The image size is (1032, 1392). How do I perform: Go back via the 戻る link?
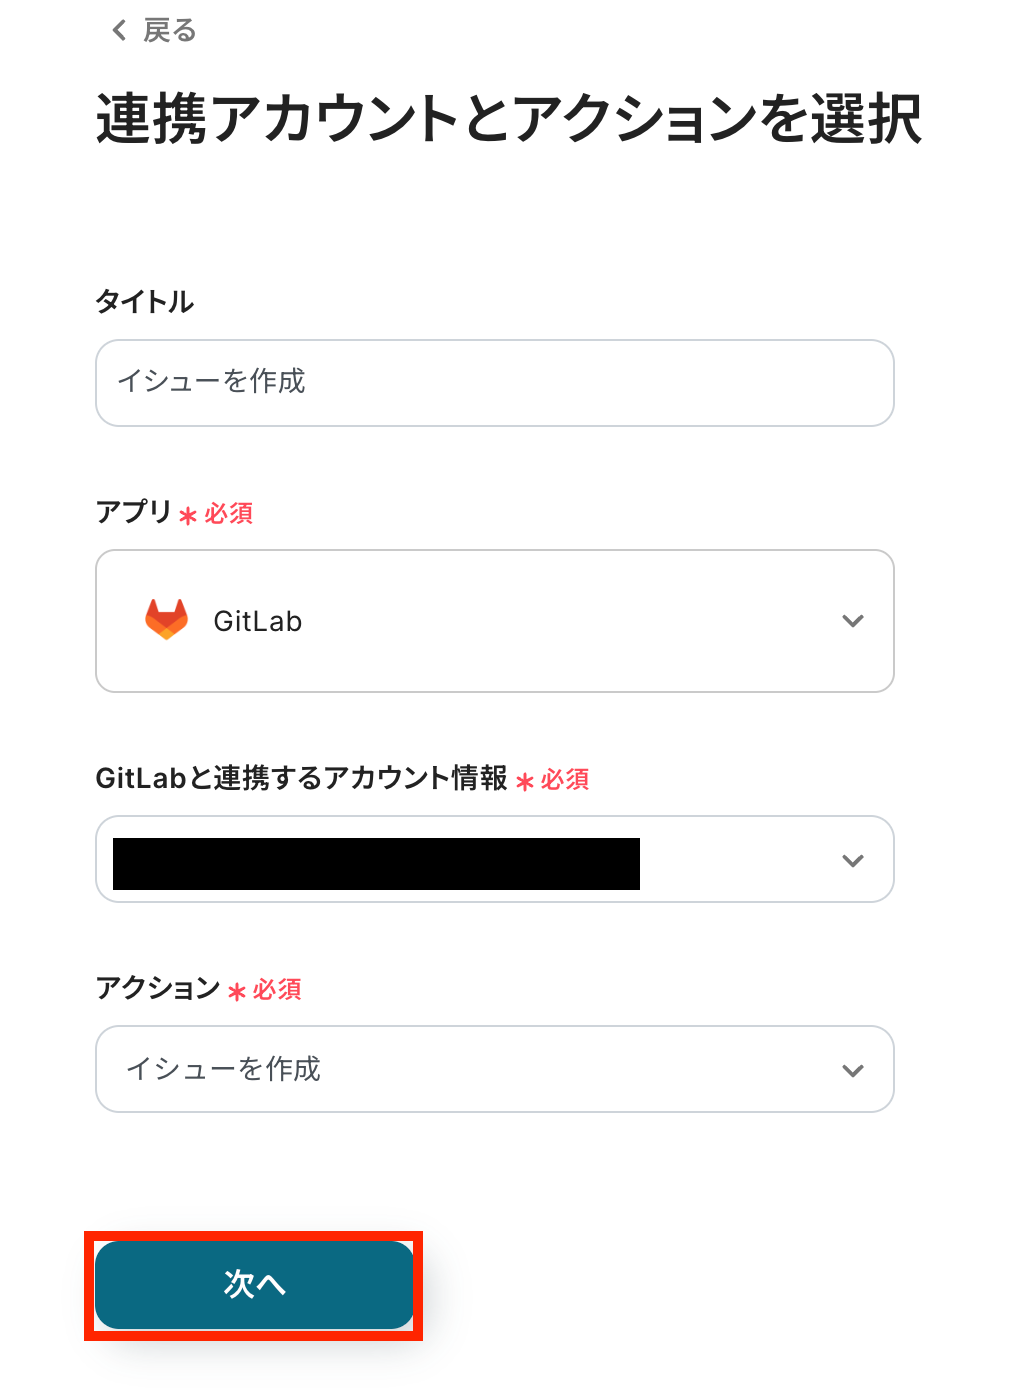pyautogui.click(x=169, y=31)
